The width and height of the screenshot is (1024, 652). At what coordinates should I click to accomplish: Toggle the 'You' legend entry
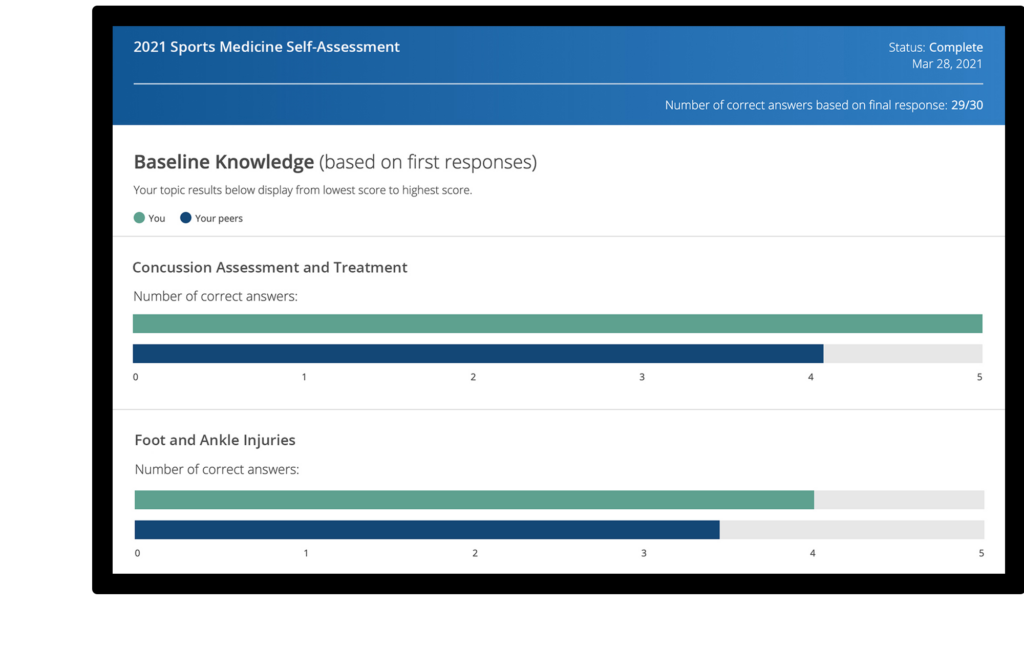pos(148,217)
